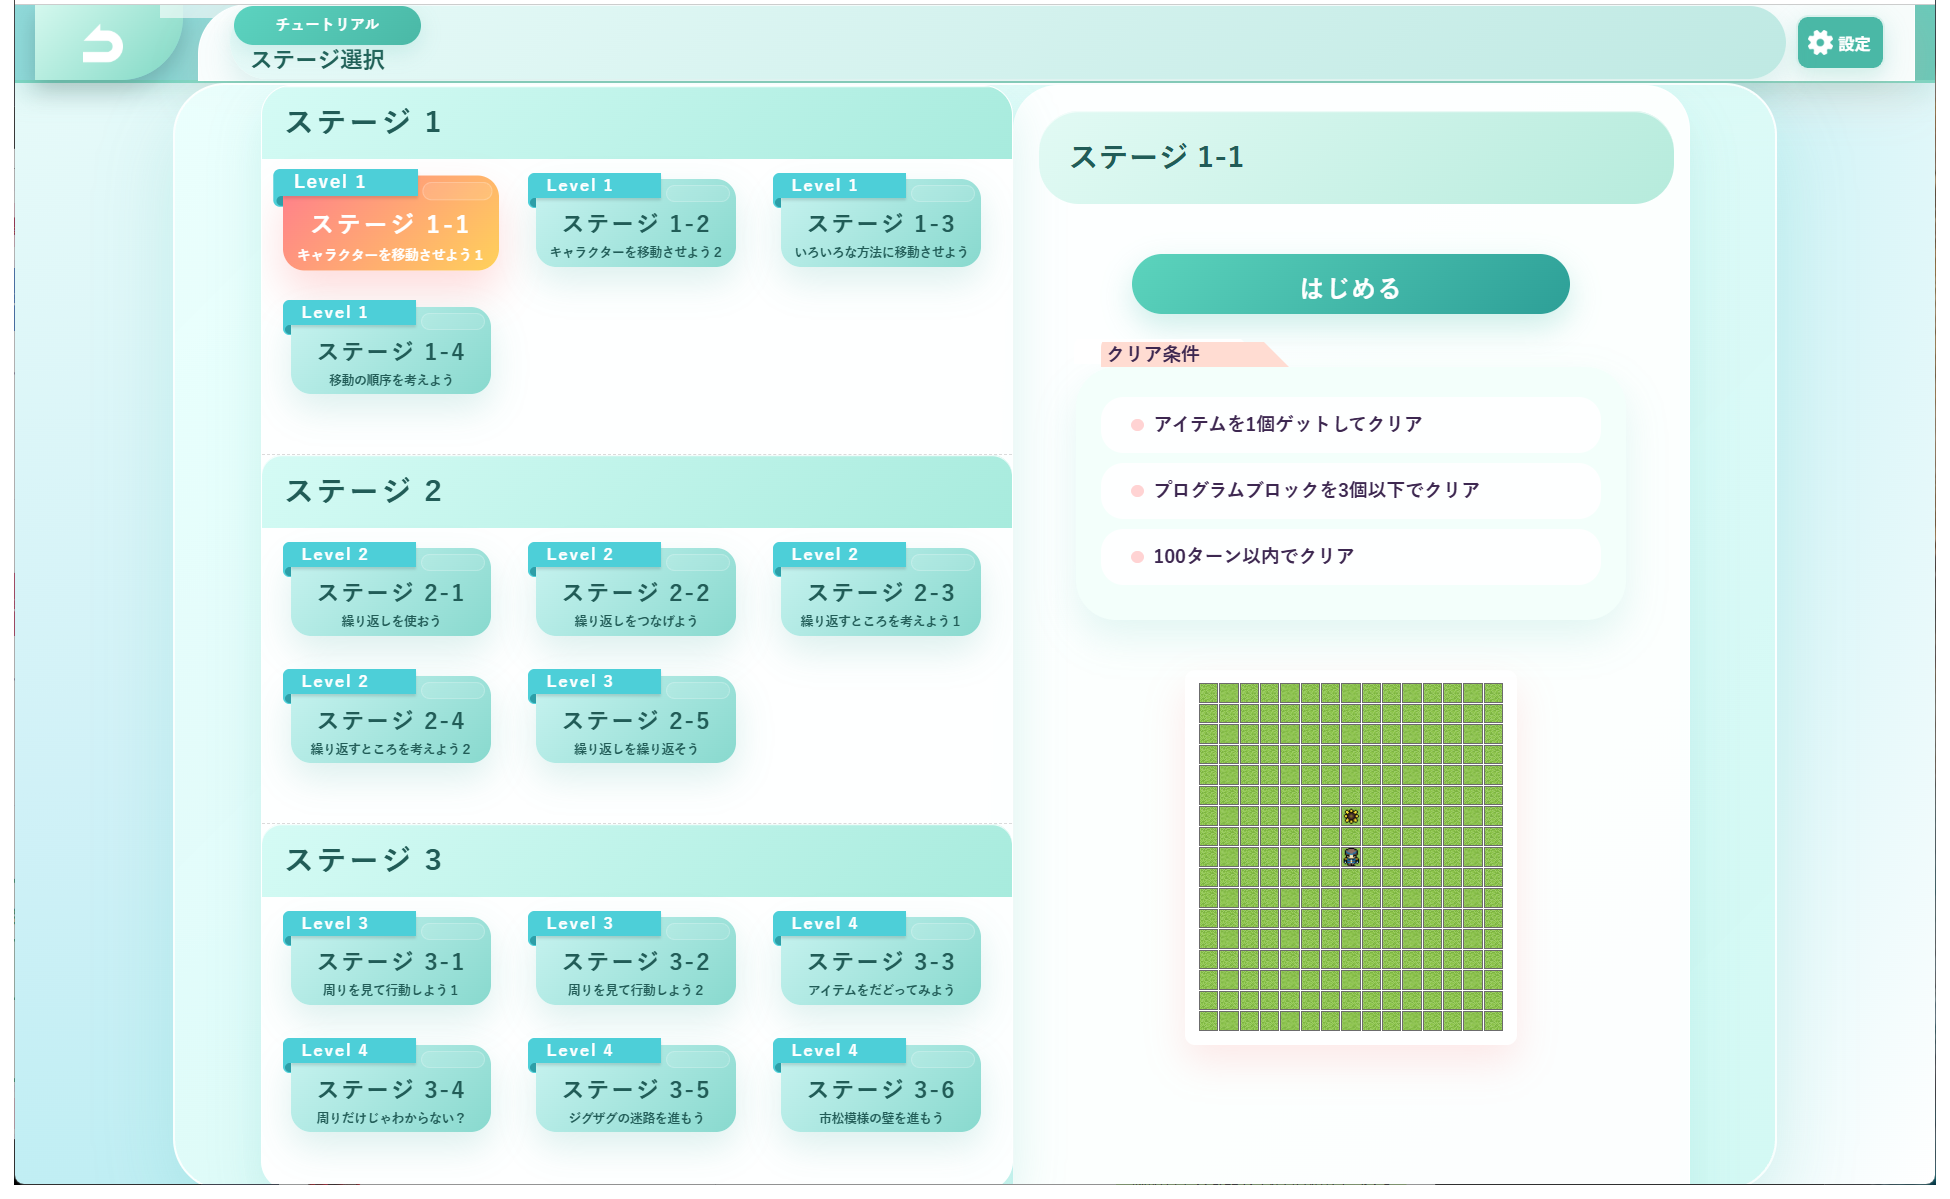Open the 設定 settings gear button

click(x=1839, y=43)
